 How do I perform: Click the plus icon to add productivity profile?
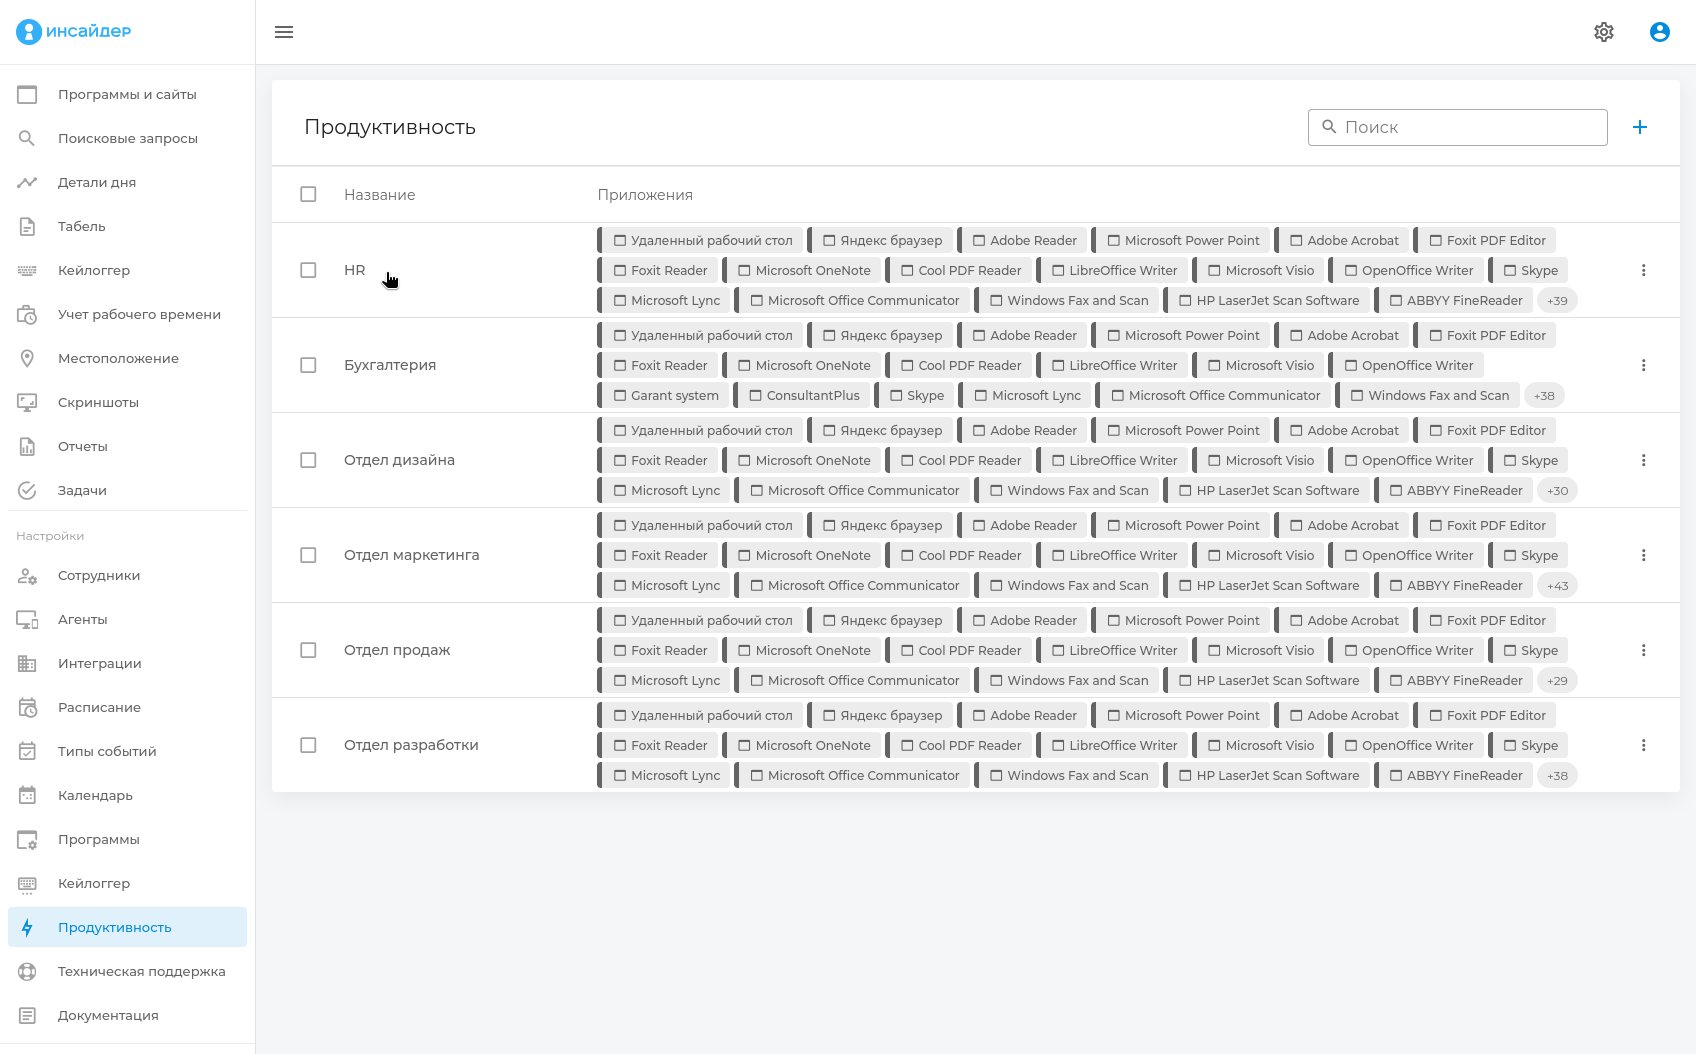[x=1640, y=127]
